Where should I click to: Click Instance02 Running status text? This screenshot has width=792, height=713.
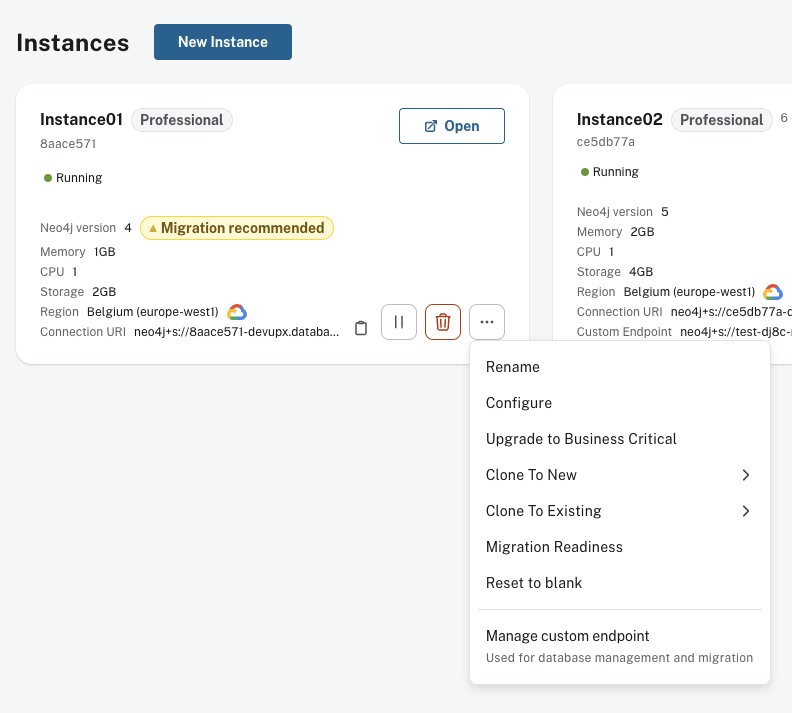point(616,172)
